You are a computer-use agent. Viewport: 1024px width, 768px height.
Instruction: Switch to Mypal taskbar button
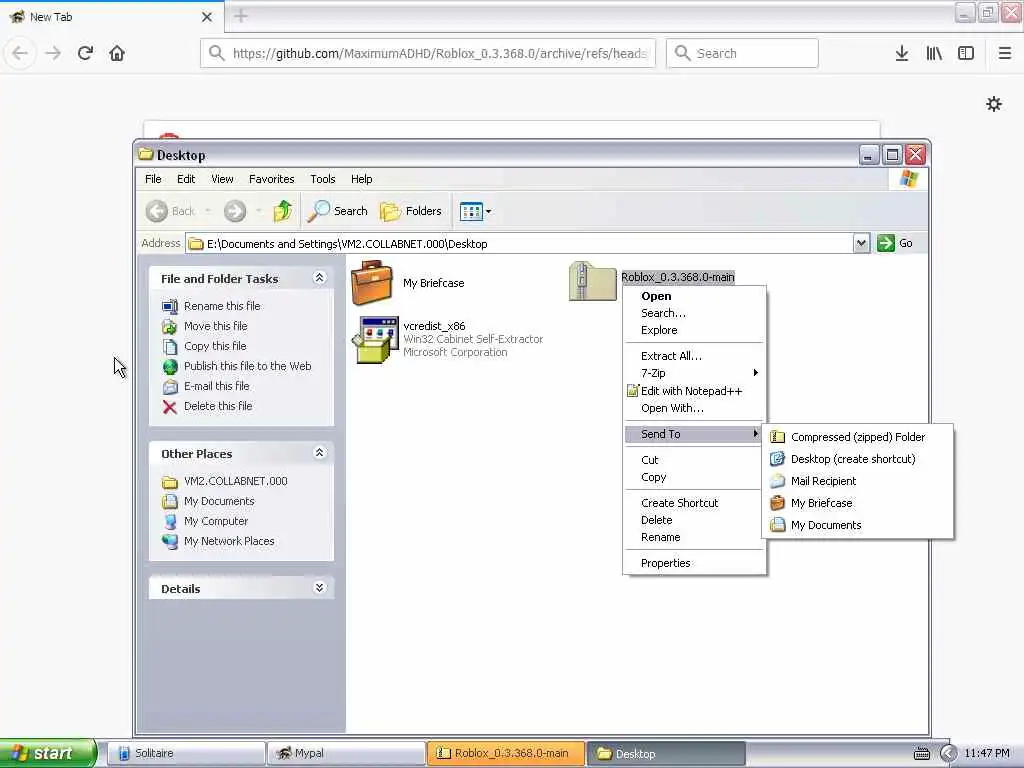pyautogui.click(x=346, y=753)
